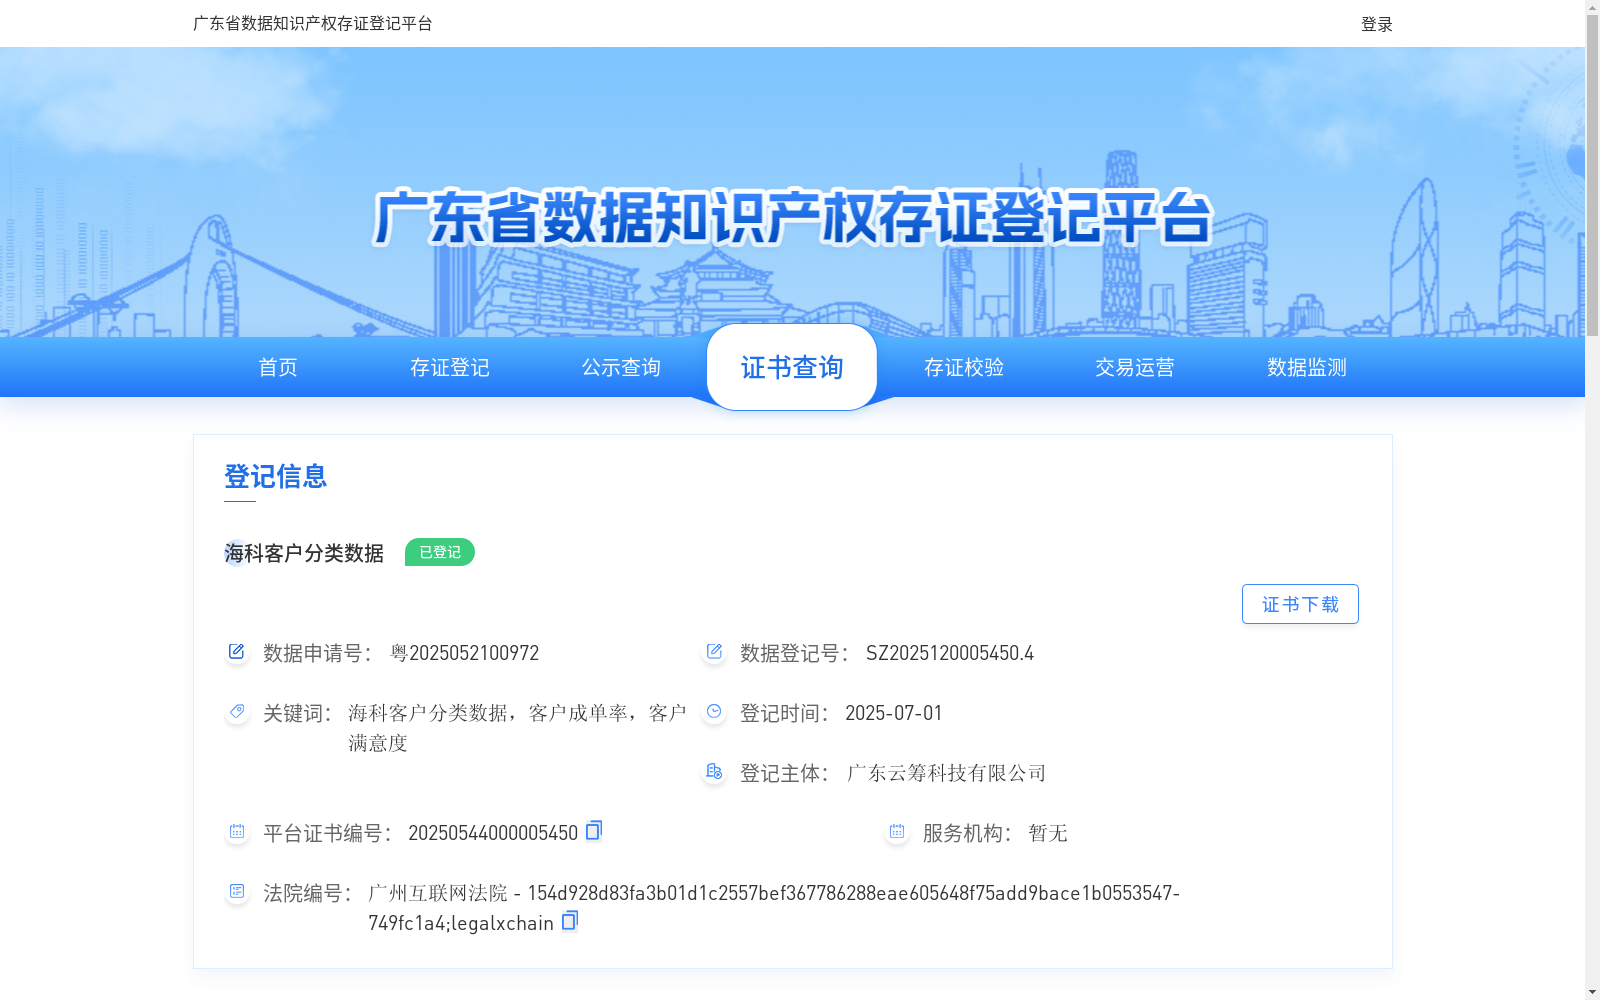Go to 存证登记 tab
The height and width of the screenshot is (1000, 1600).
(x=450, y=367)
